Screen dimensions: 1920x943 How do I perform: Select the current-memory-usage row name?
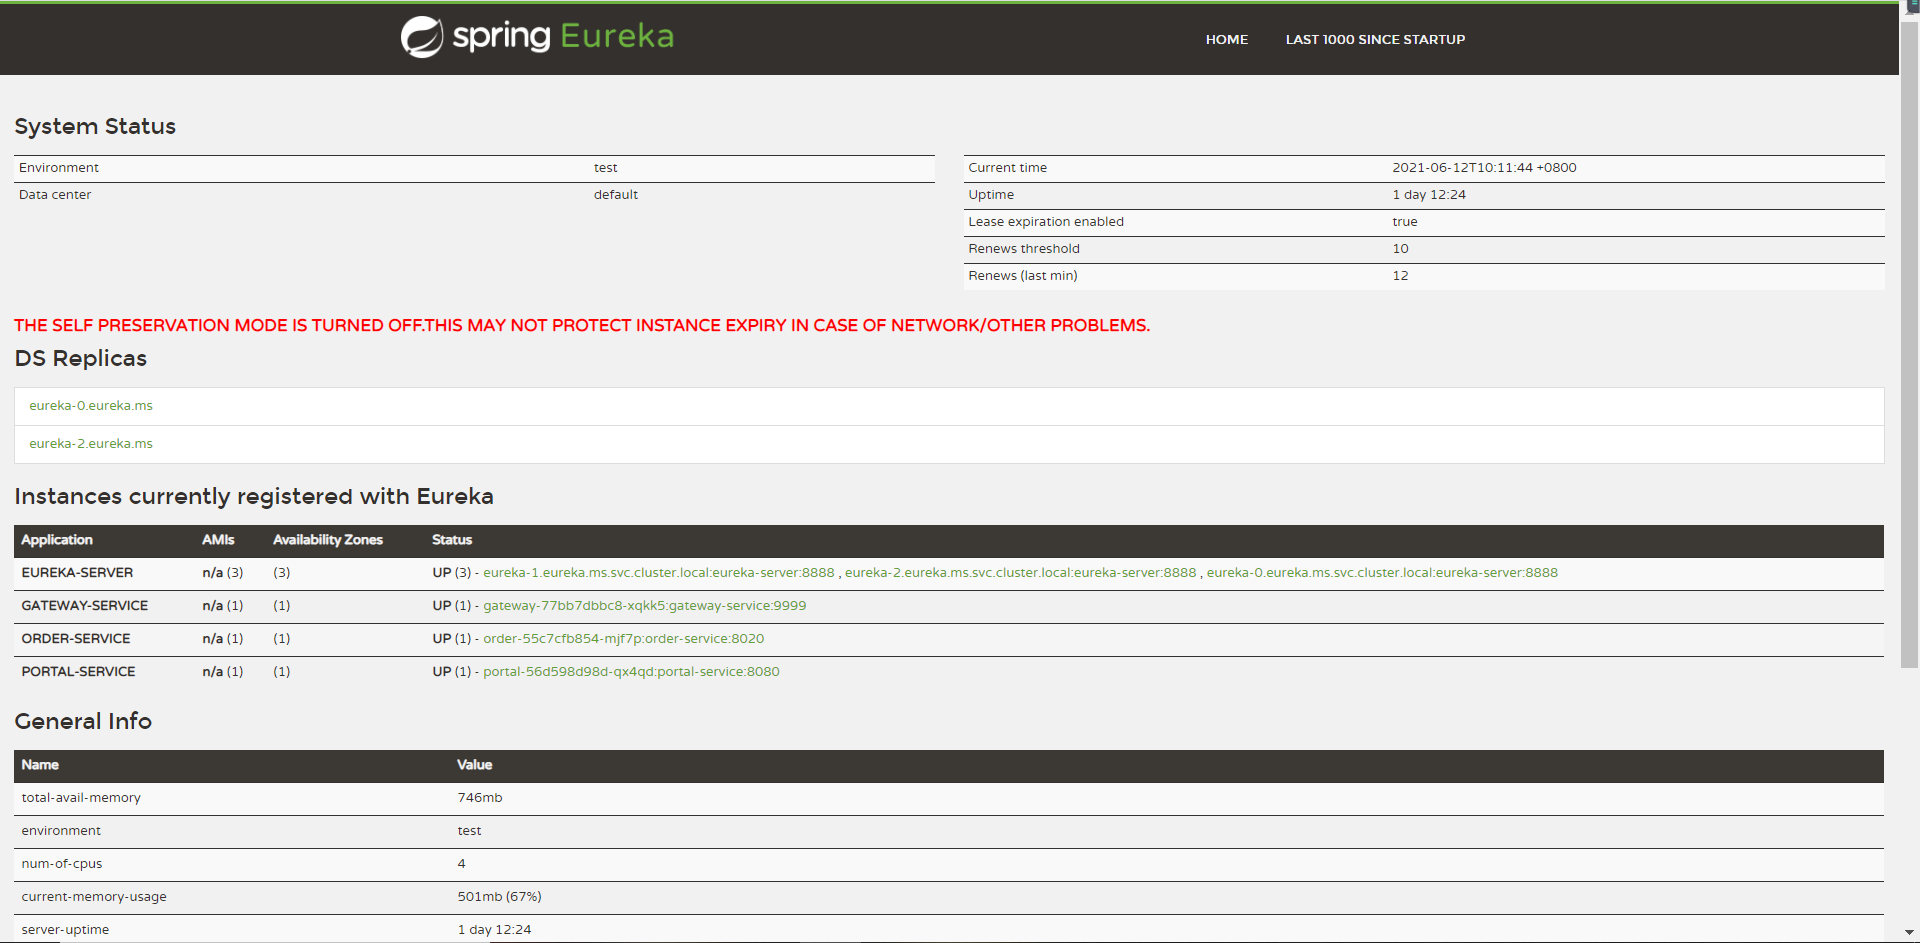(x=94, y=897)
